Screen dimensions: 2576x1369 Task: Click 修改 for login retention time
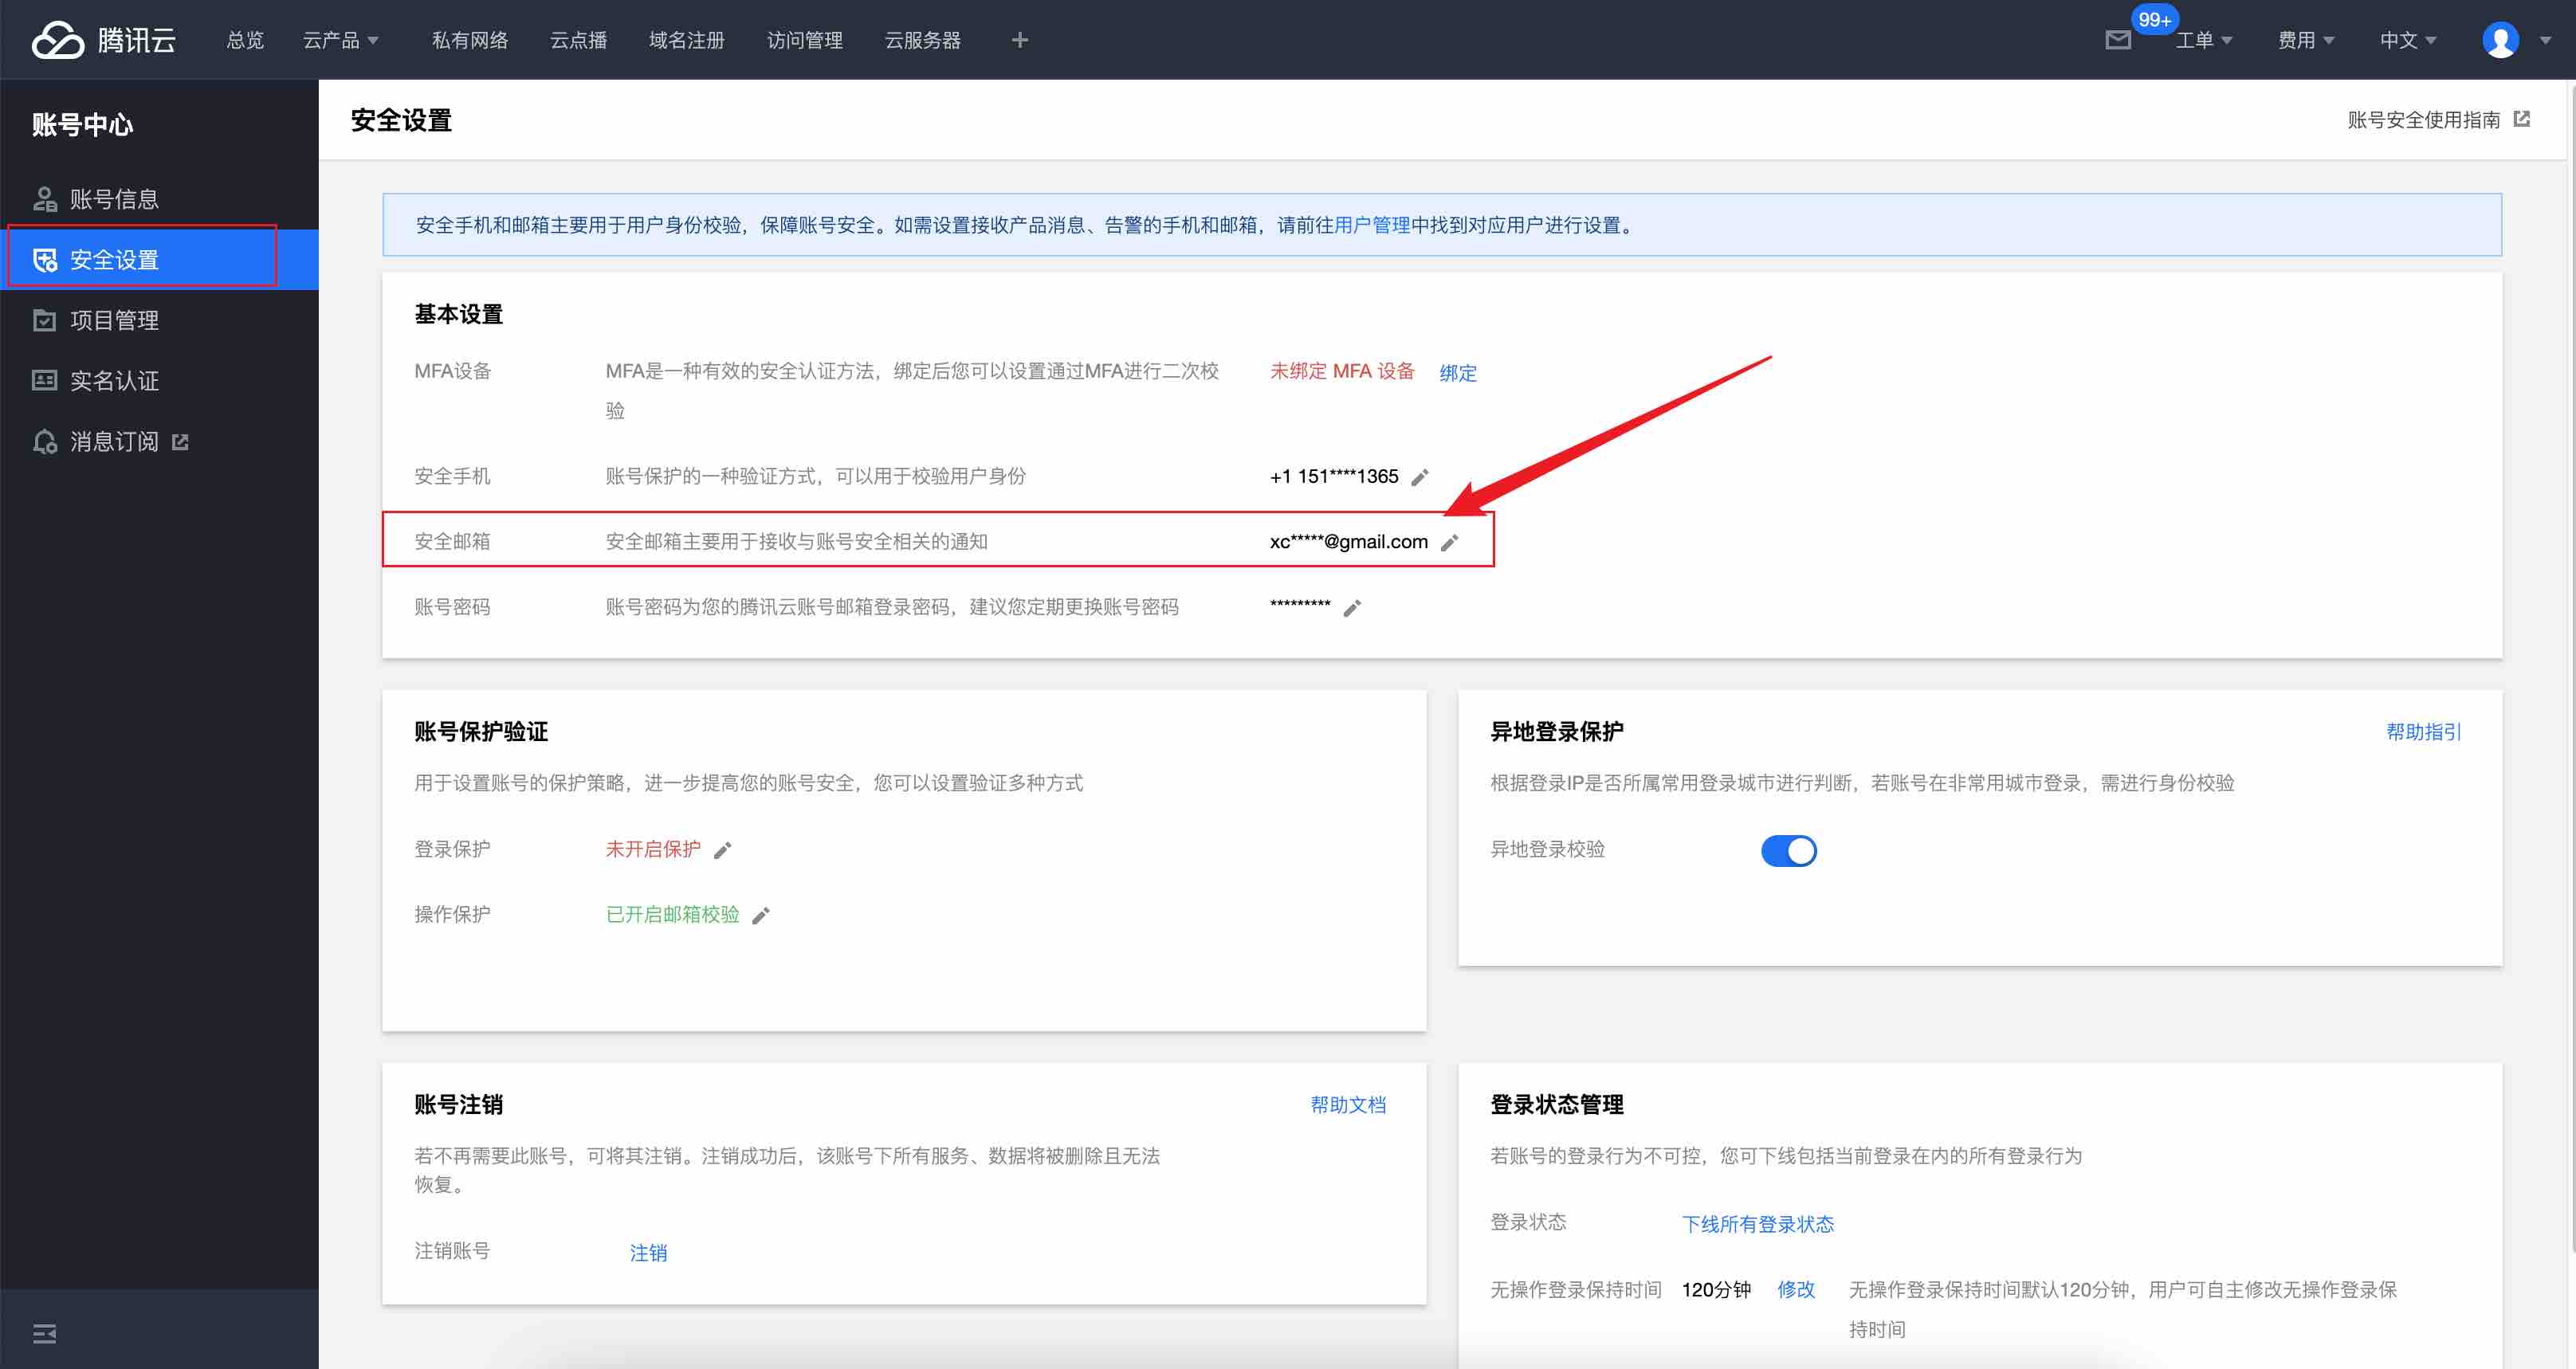tap(1795, 1290)
